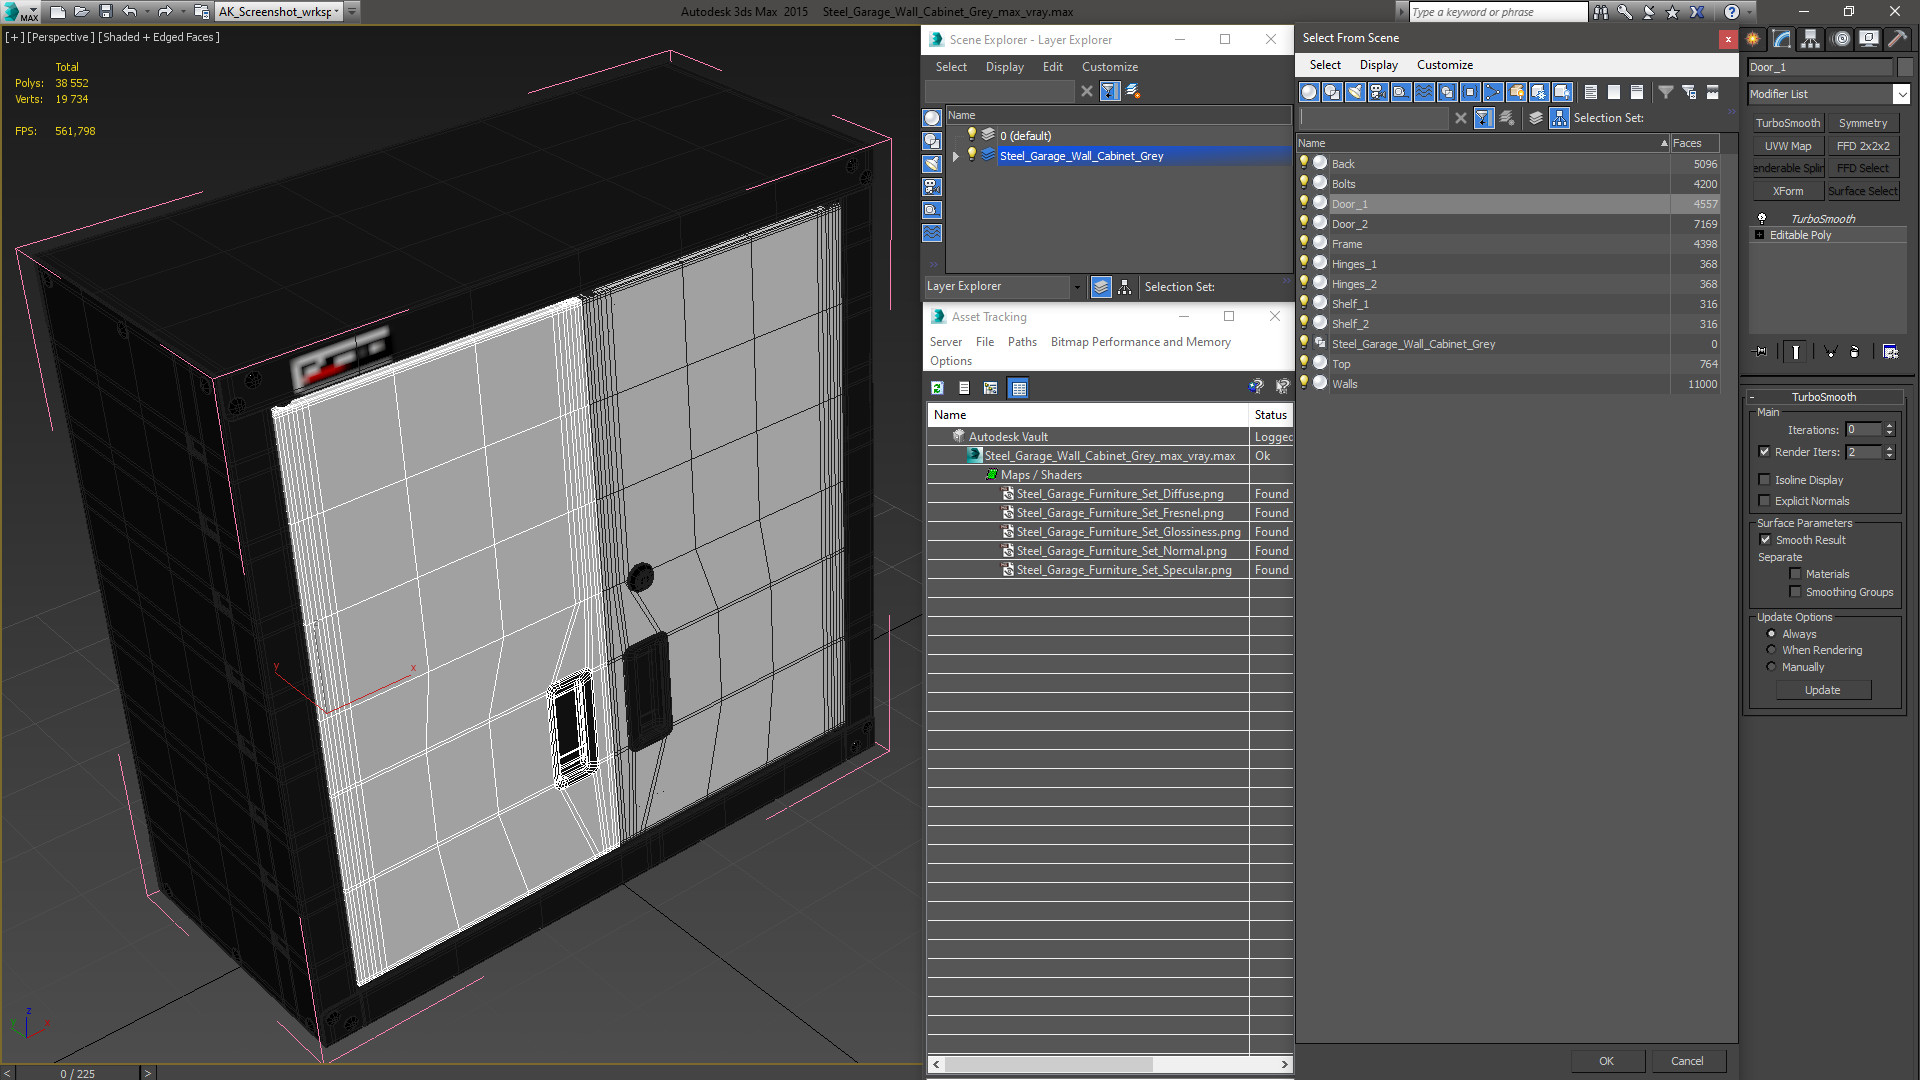Image resolution: width=1920 pixels, height=1080 pixels.
Task: Clear the Scene Explorer search field
Action: (x=1087, y=91)
